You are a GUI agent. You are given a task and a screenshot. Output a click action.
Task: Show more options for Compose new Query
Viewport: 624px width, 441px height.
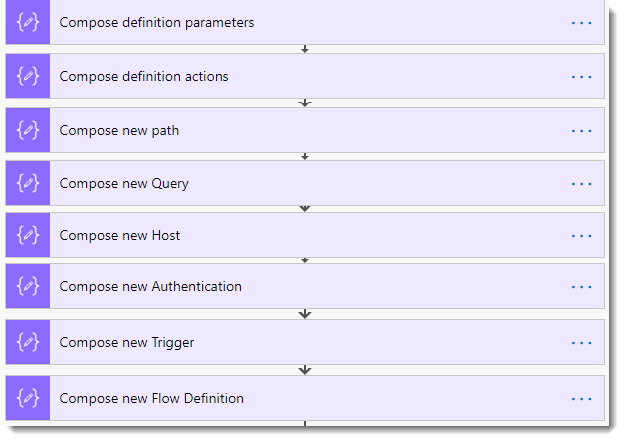point(581,183)
